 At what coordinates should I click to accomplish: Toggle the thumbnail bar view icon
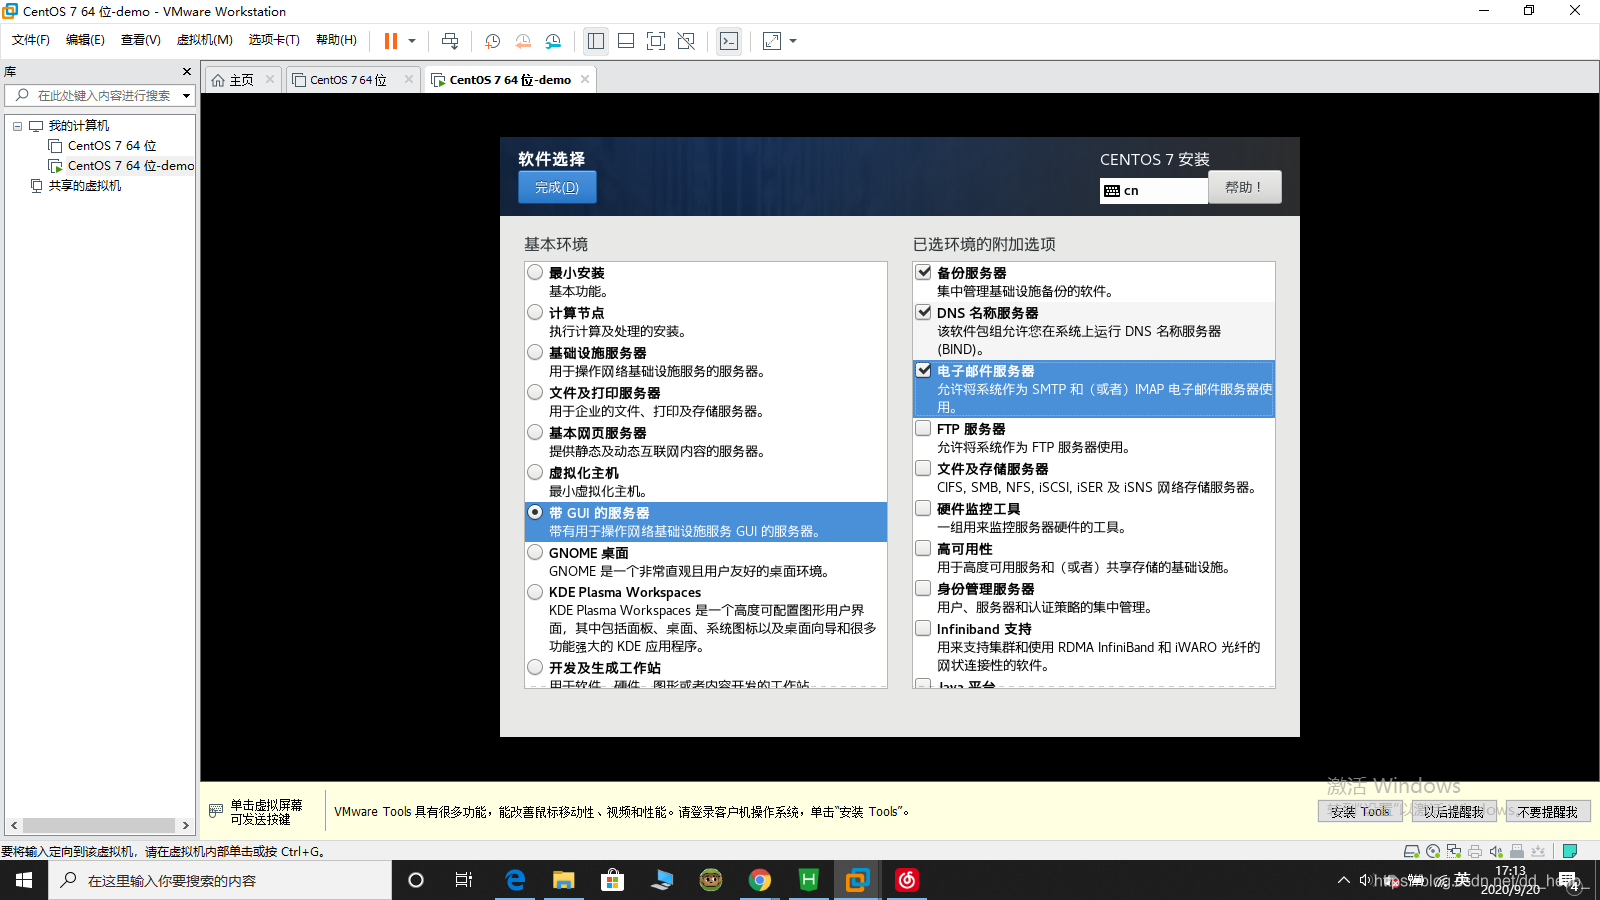(626, 41)
